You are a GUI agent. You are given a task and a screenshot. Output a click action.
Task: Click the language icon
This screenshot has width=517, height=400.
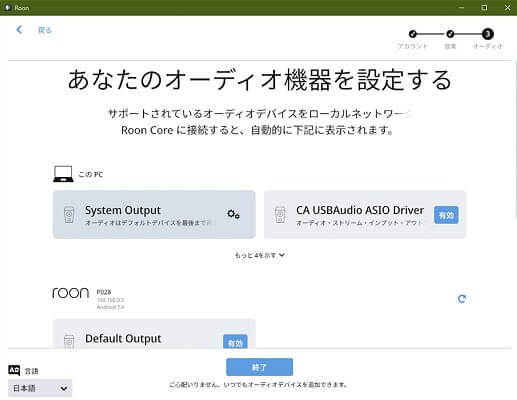[x=14, y=370]
